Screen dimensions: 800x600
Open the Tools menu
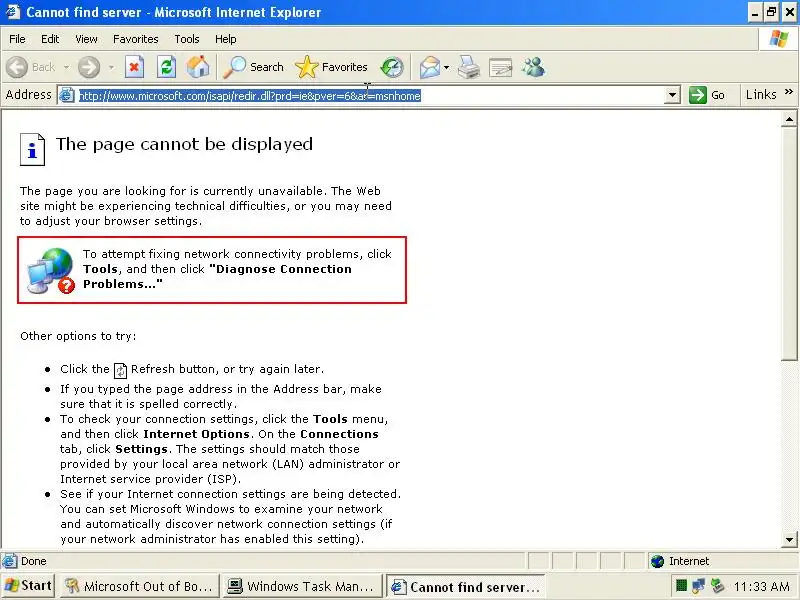click(187, 39)
